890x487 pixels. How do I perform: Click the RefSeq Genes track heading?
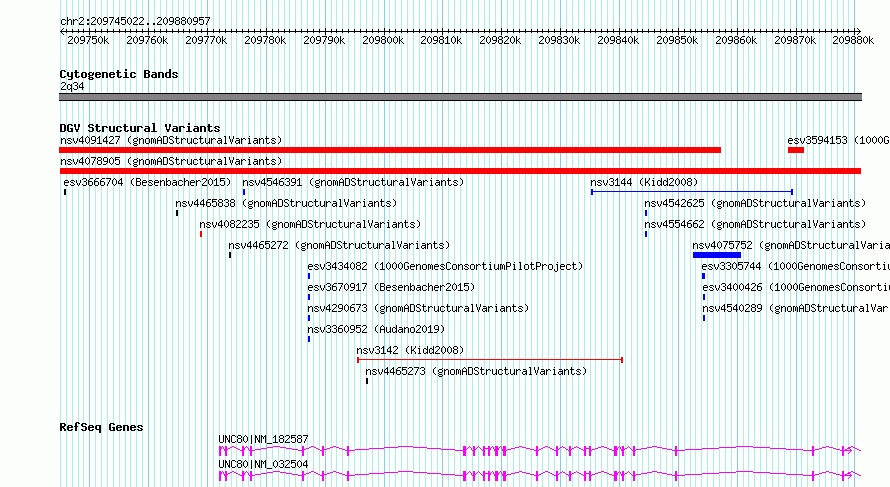coord(101,427)
